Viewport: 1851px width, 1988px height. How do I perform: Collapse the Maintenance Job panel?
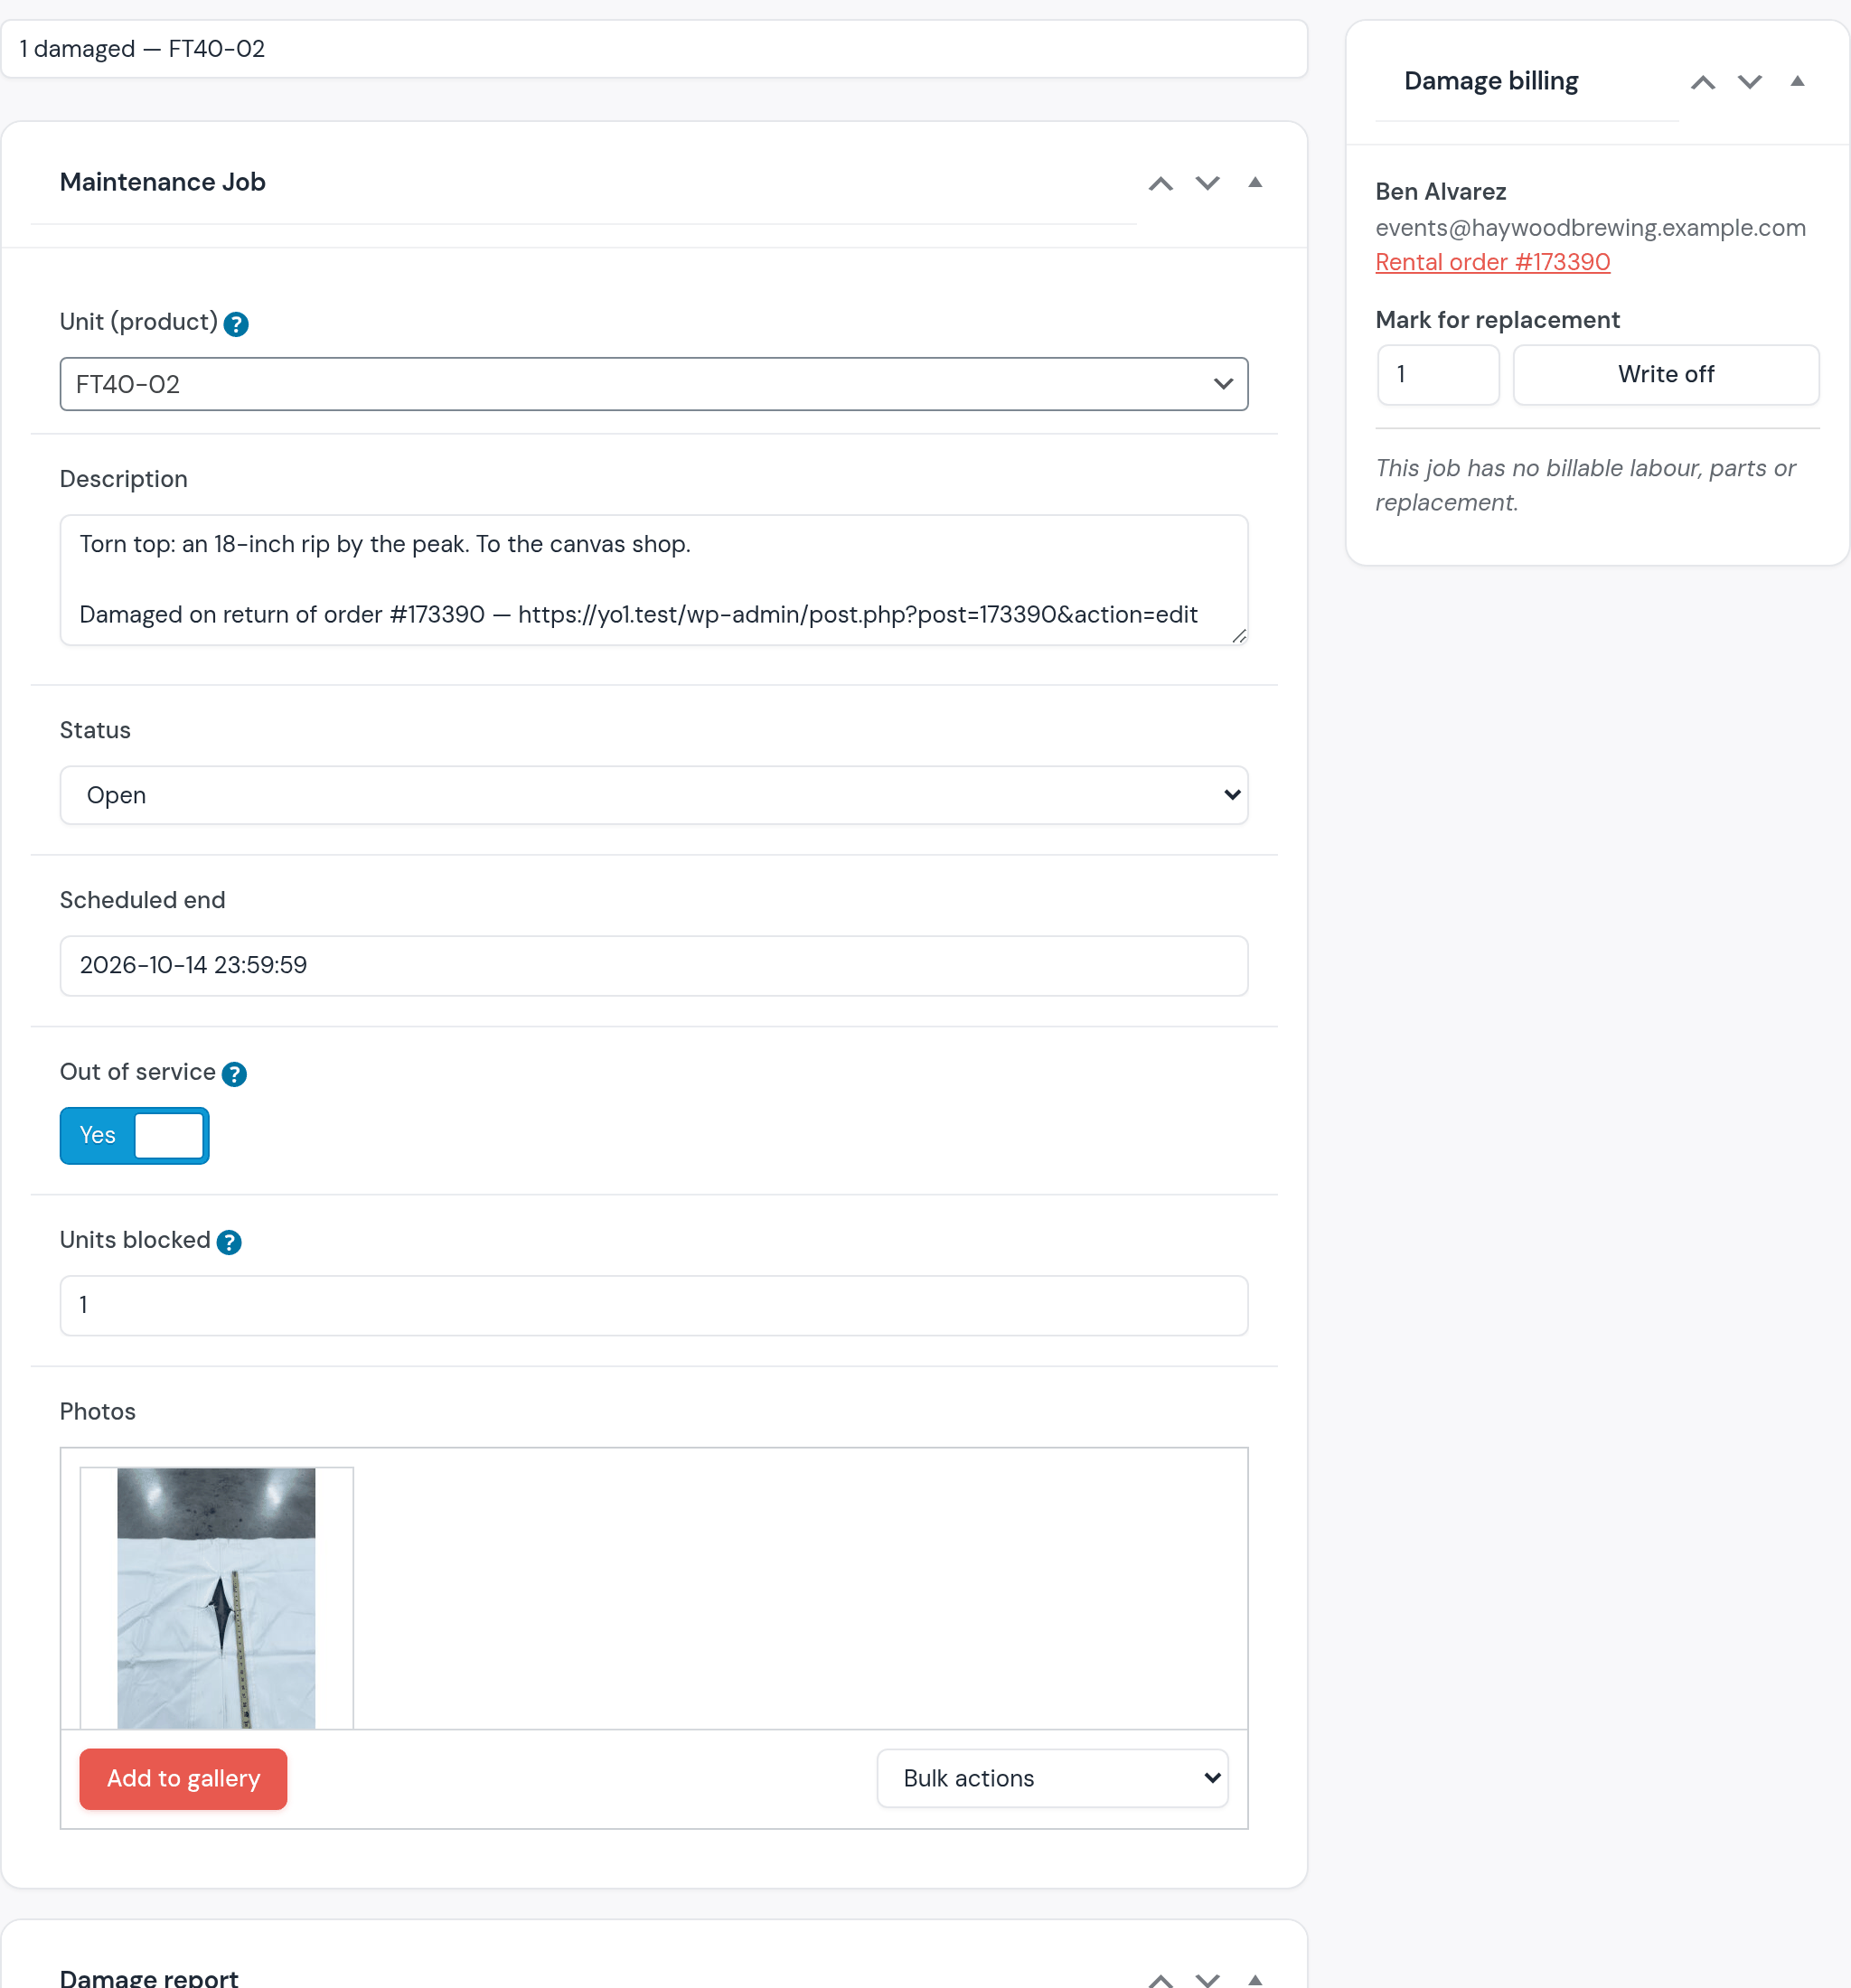coord(1255,182)
